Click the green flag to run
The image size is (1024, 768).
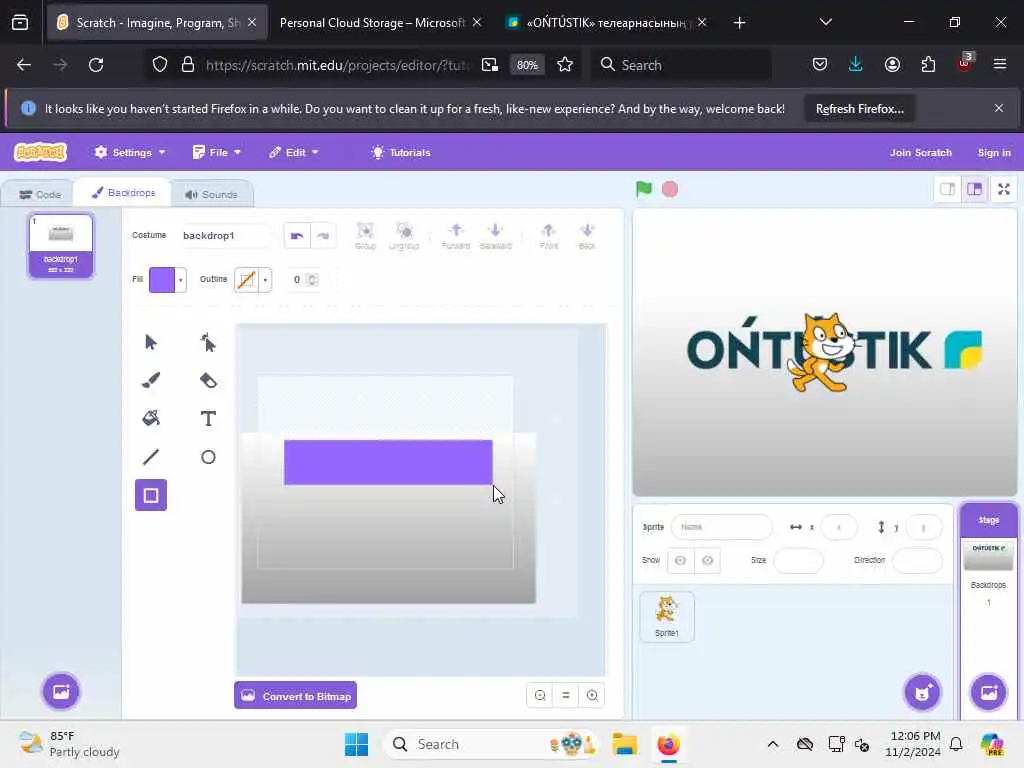coord(644,189)
